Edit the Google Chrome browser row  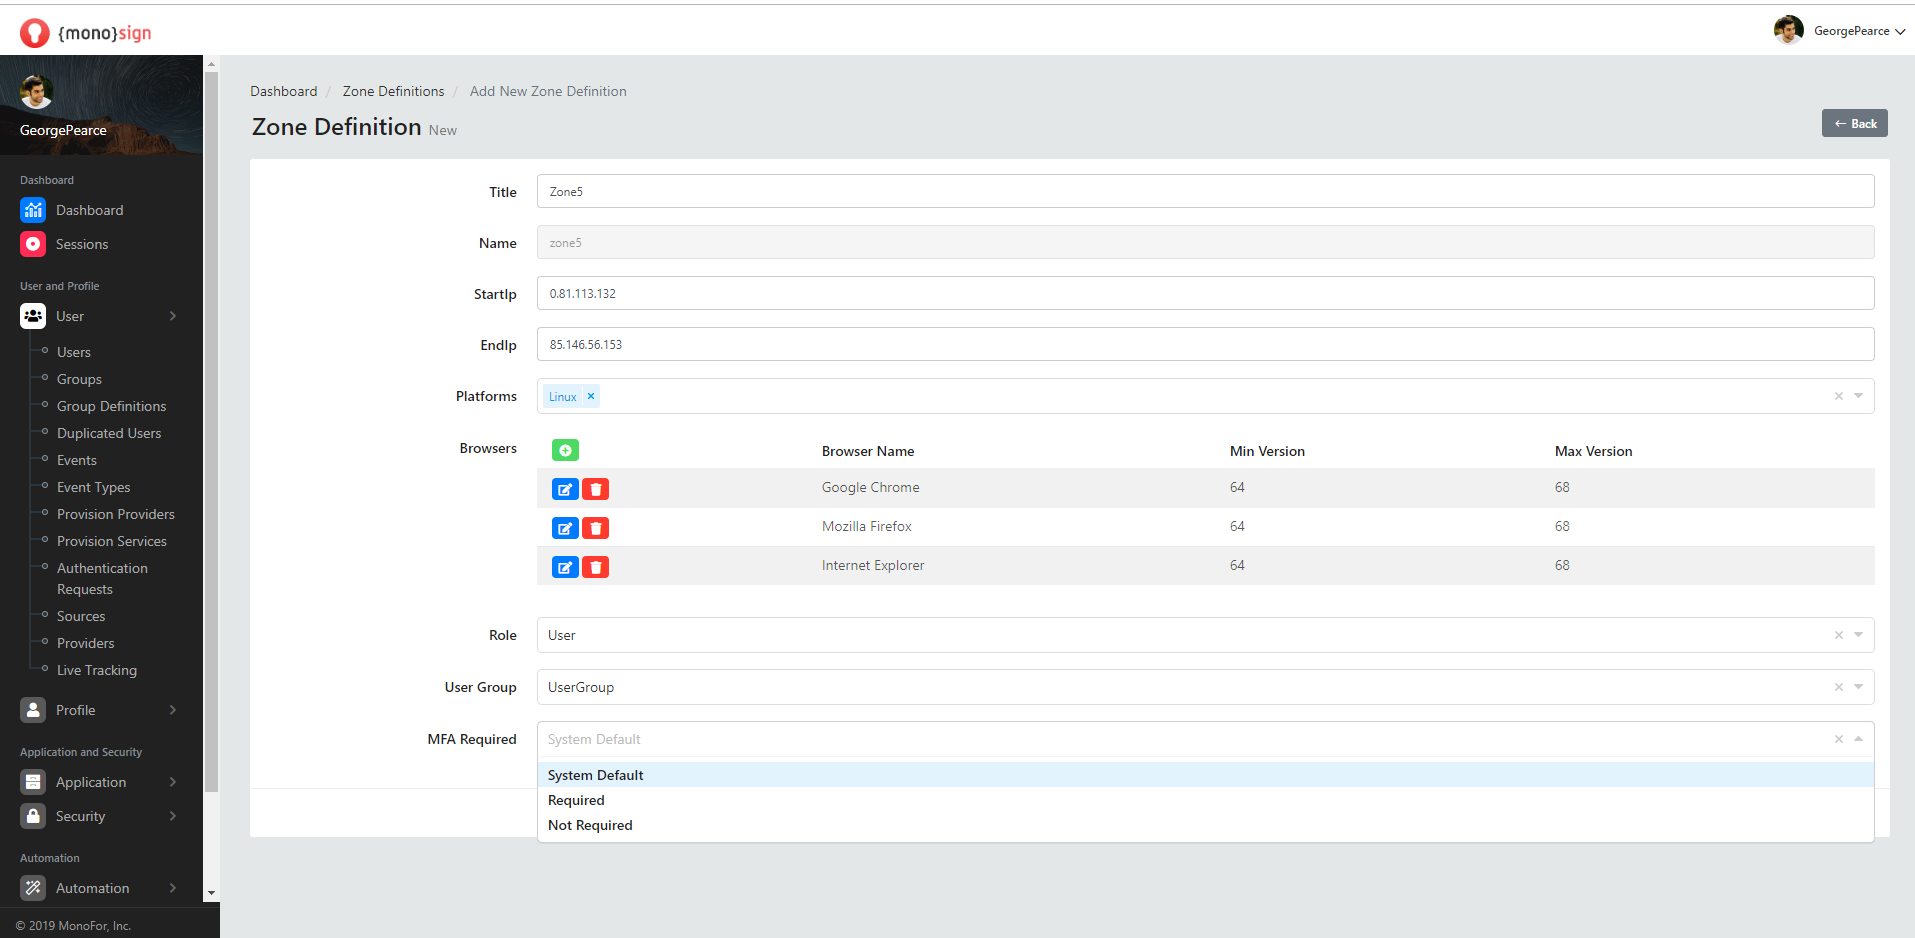click(565, 489)
